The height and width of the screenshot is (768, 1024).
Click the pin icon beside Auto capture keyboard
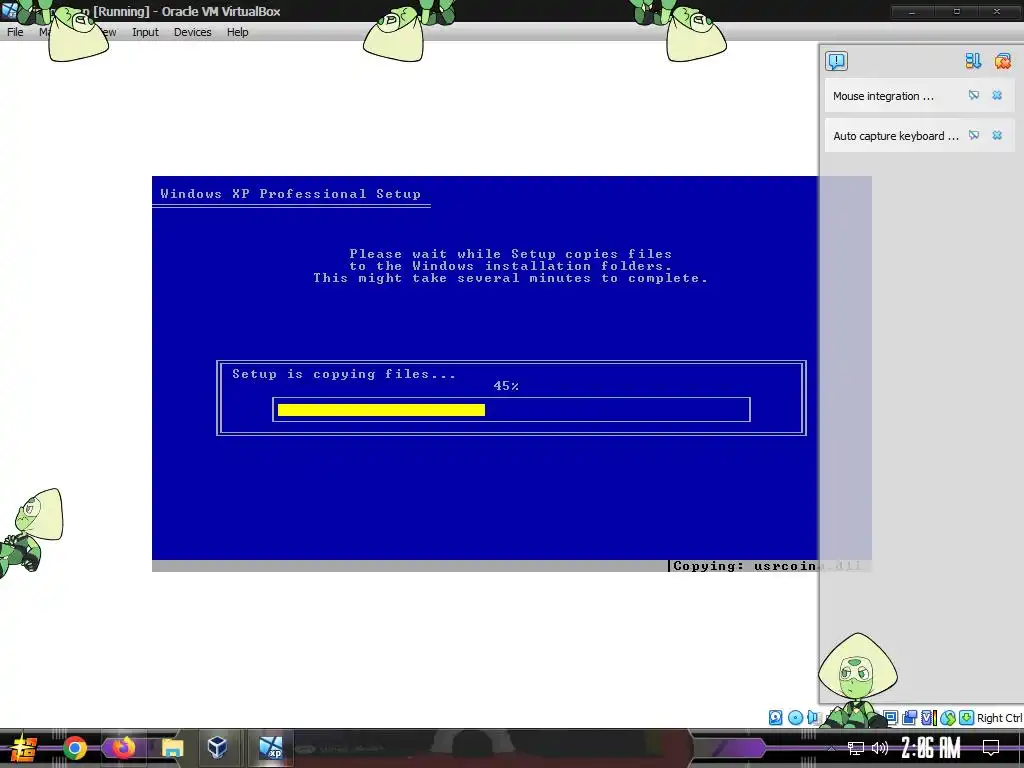tap(974, 135)
